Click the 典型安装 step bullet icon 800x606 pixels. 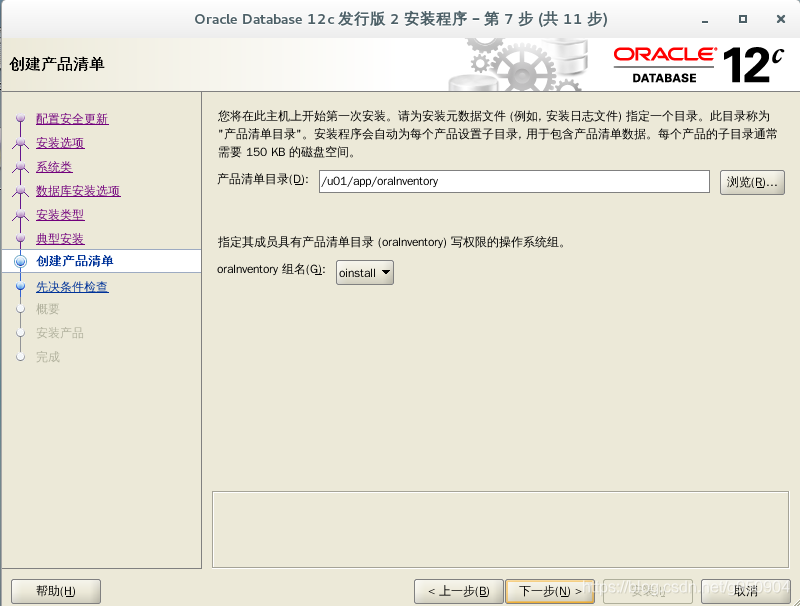pos(20,238)
